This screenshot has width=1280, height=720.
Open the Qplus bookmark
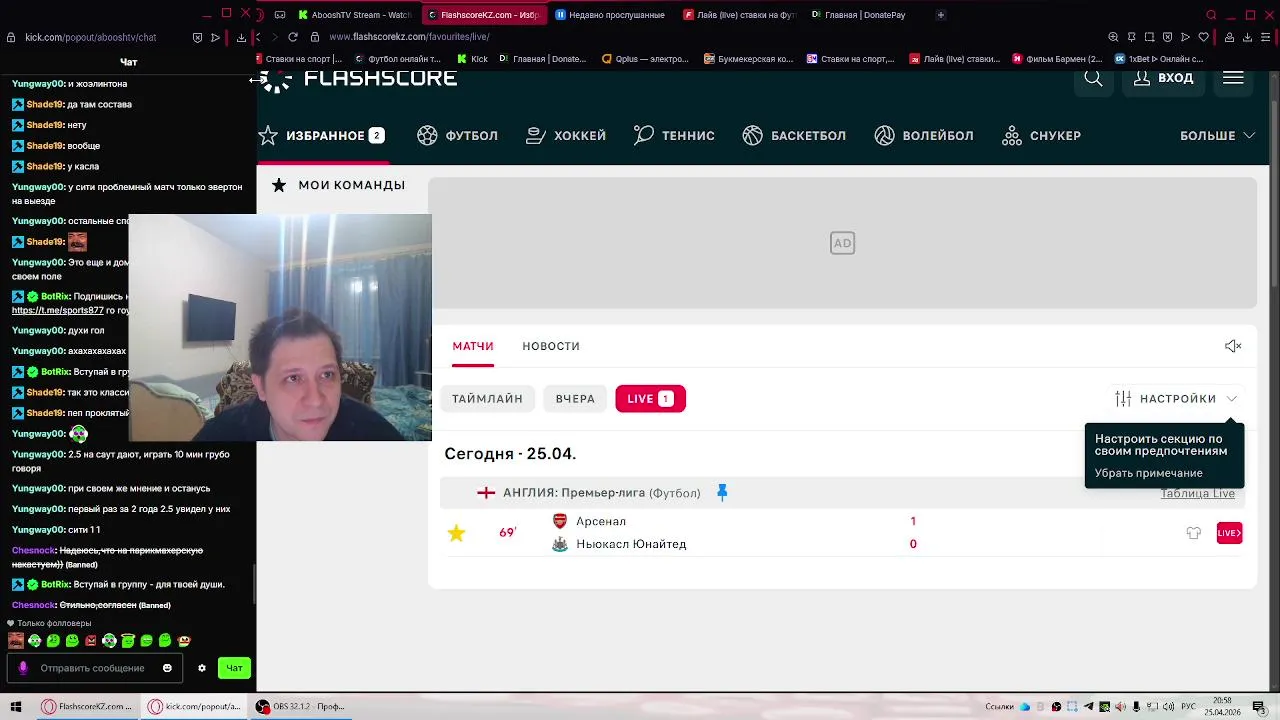645,59
